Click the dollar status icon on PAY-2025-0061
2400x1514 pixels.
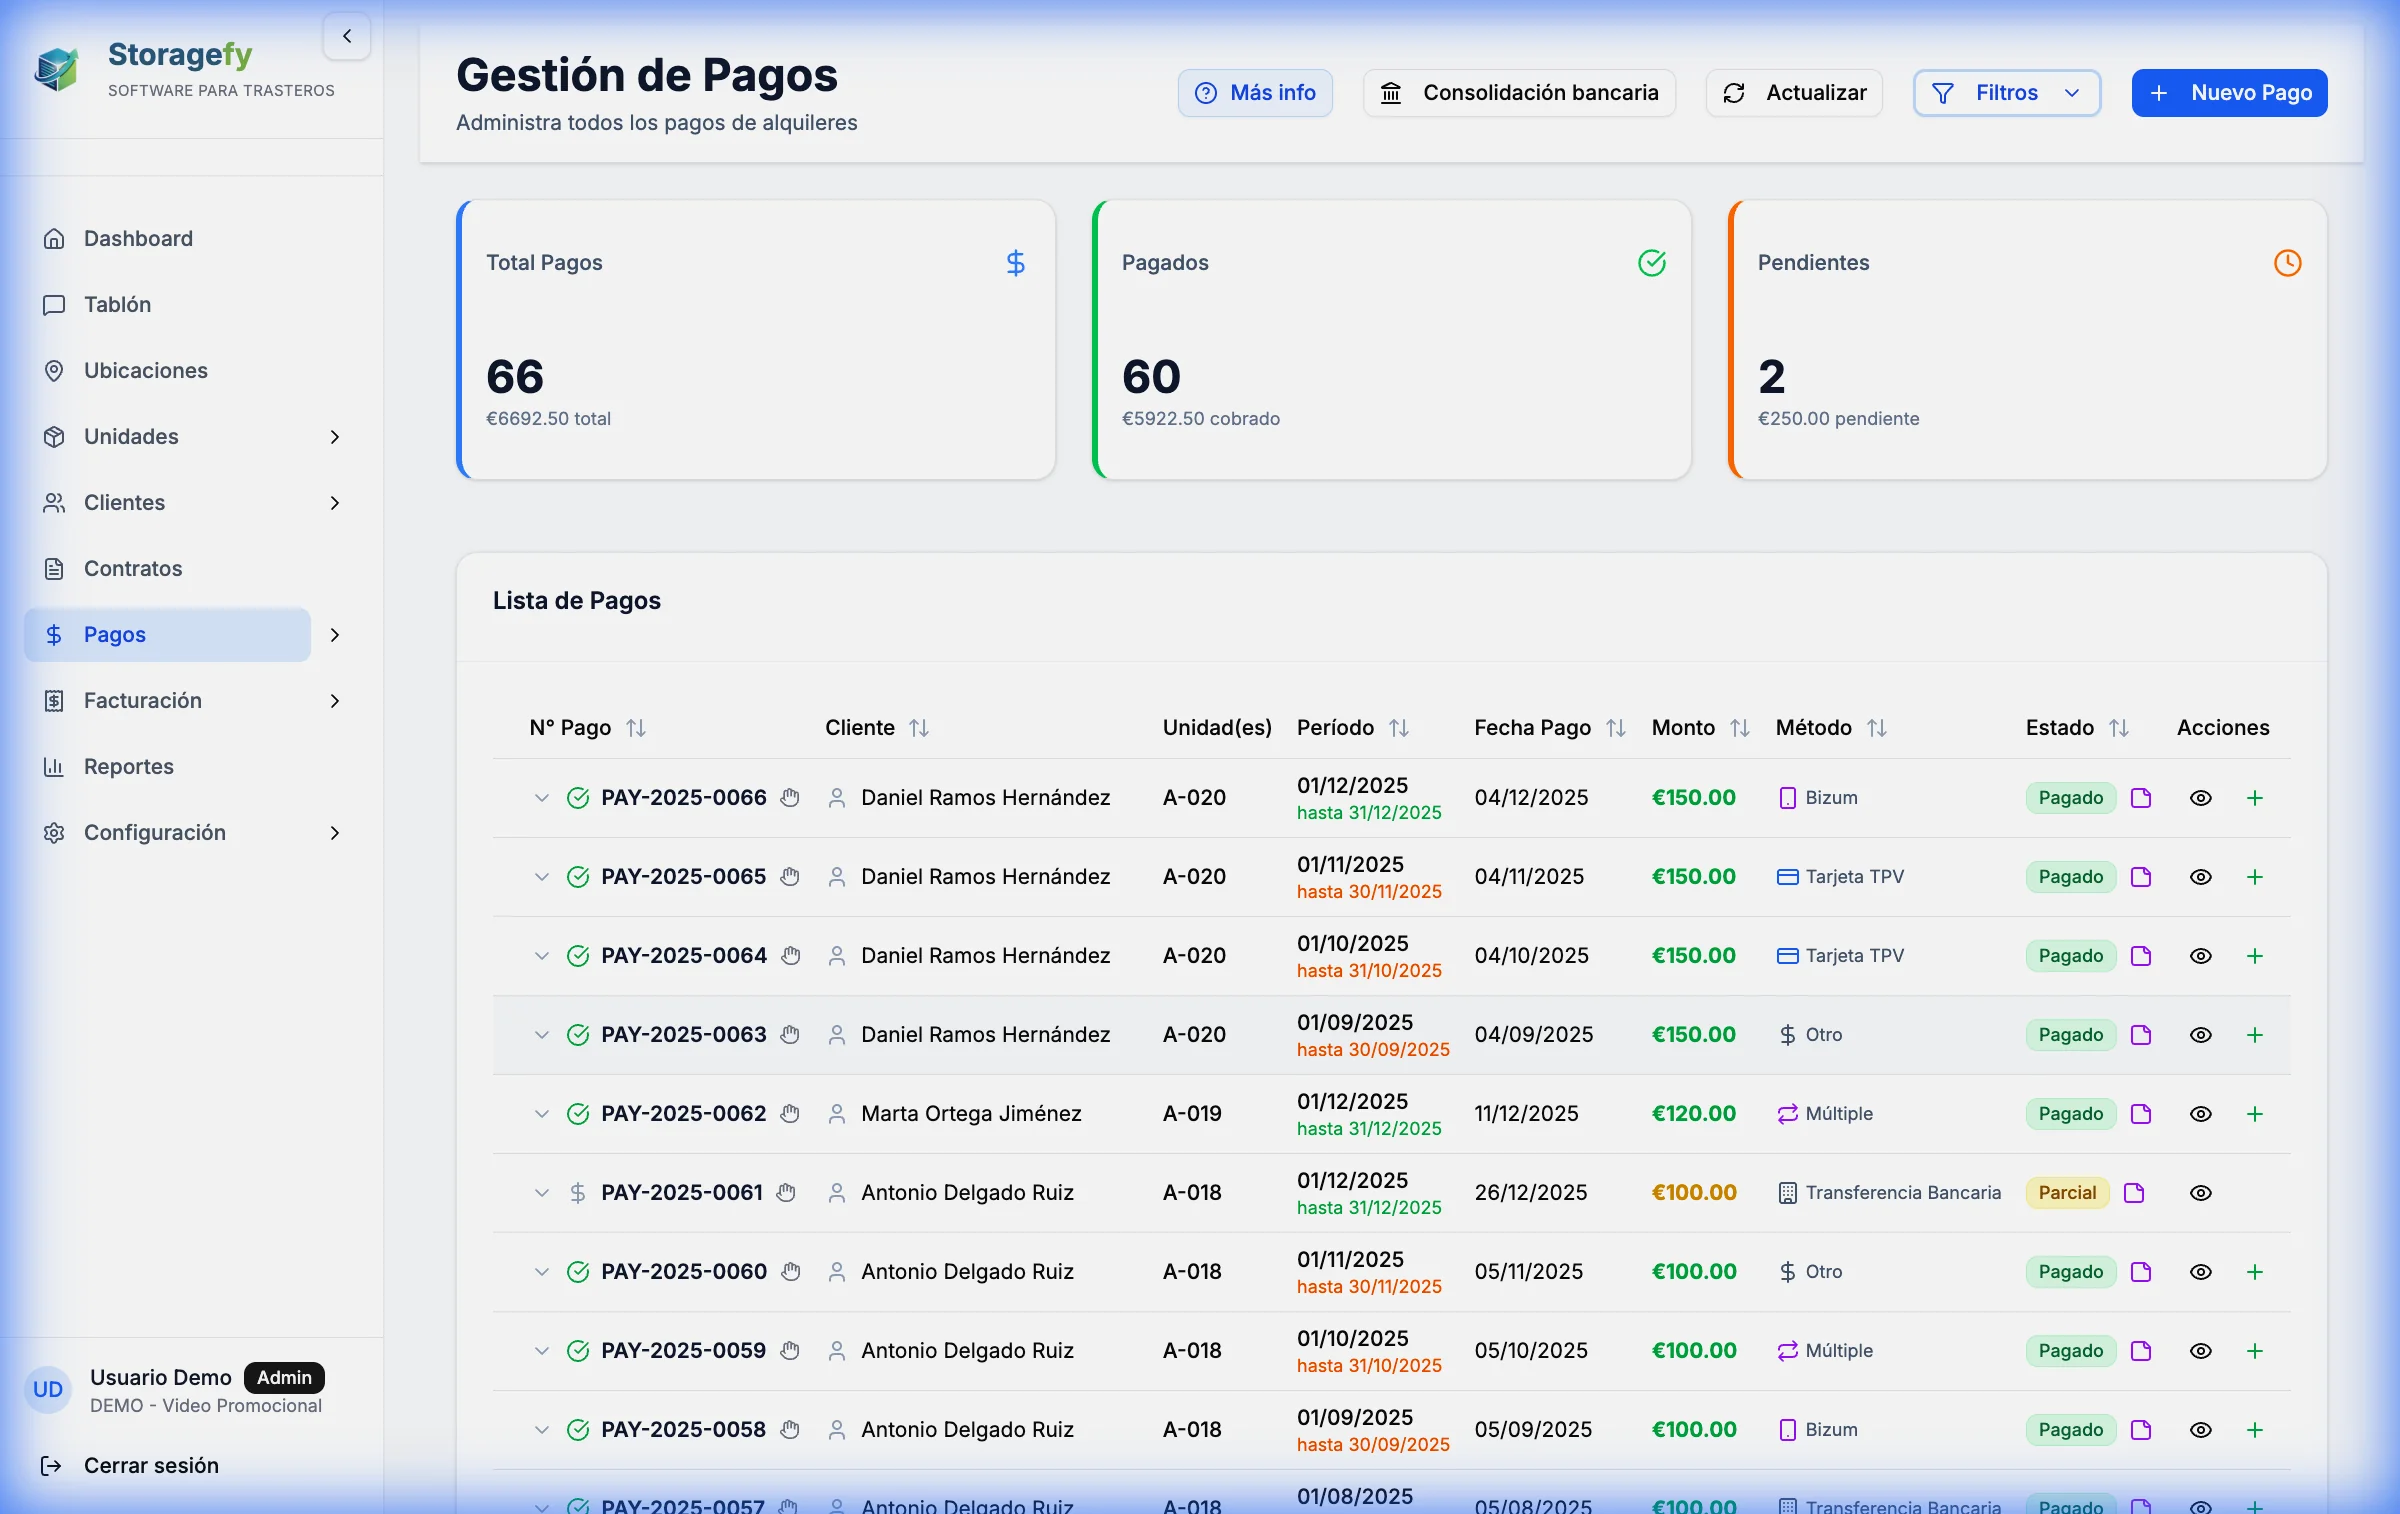point(578,1192)
